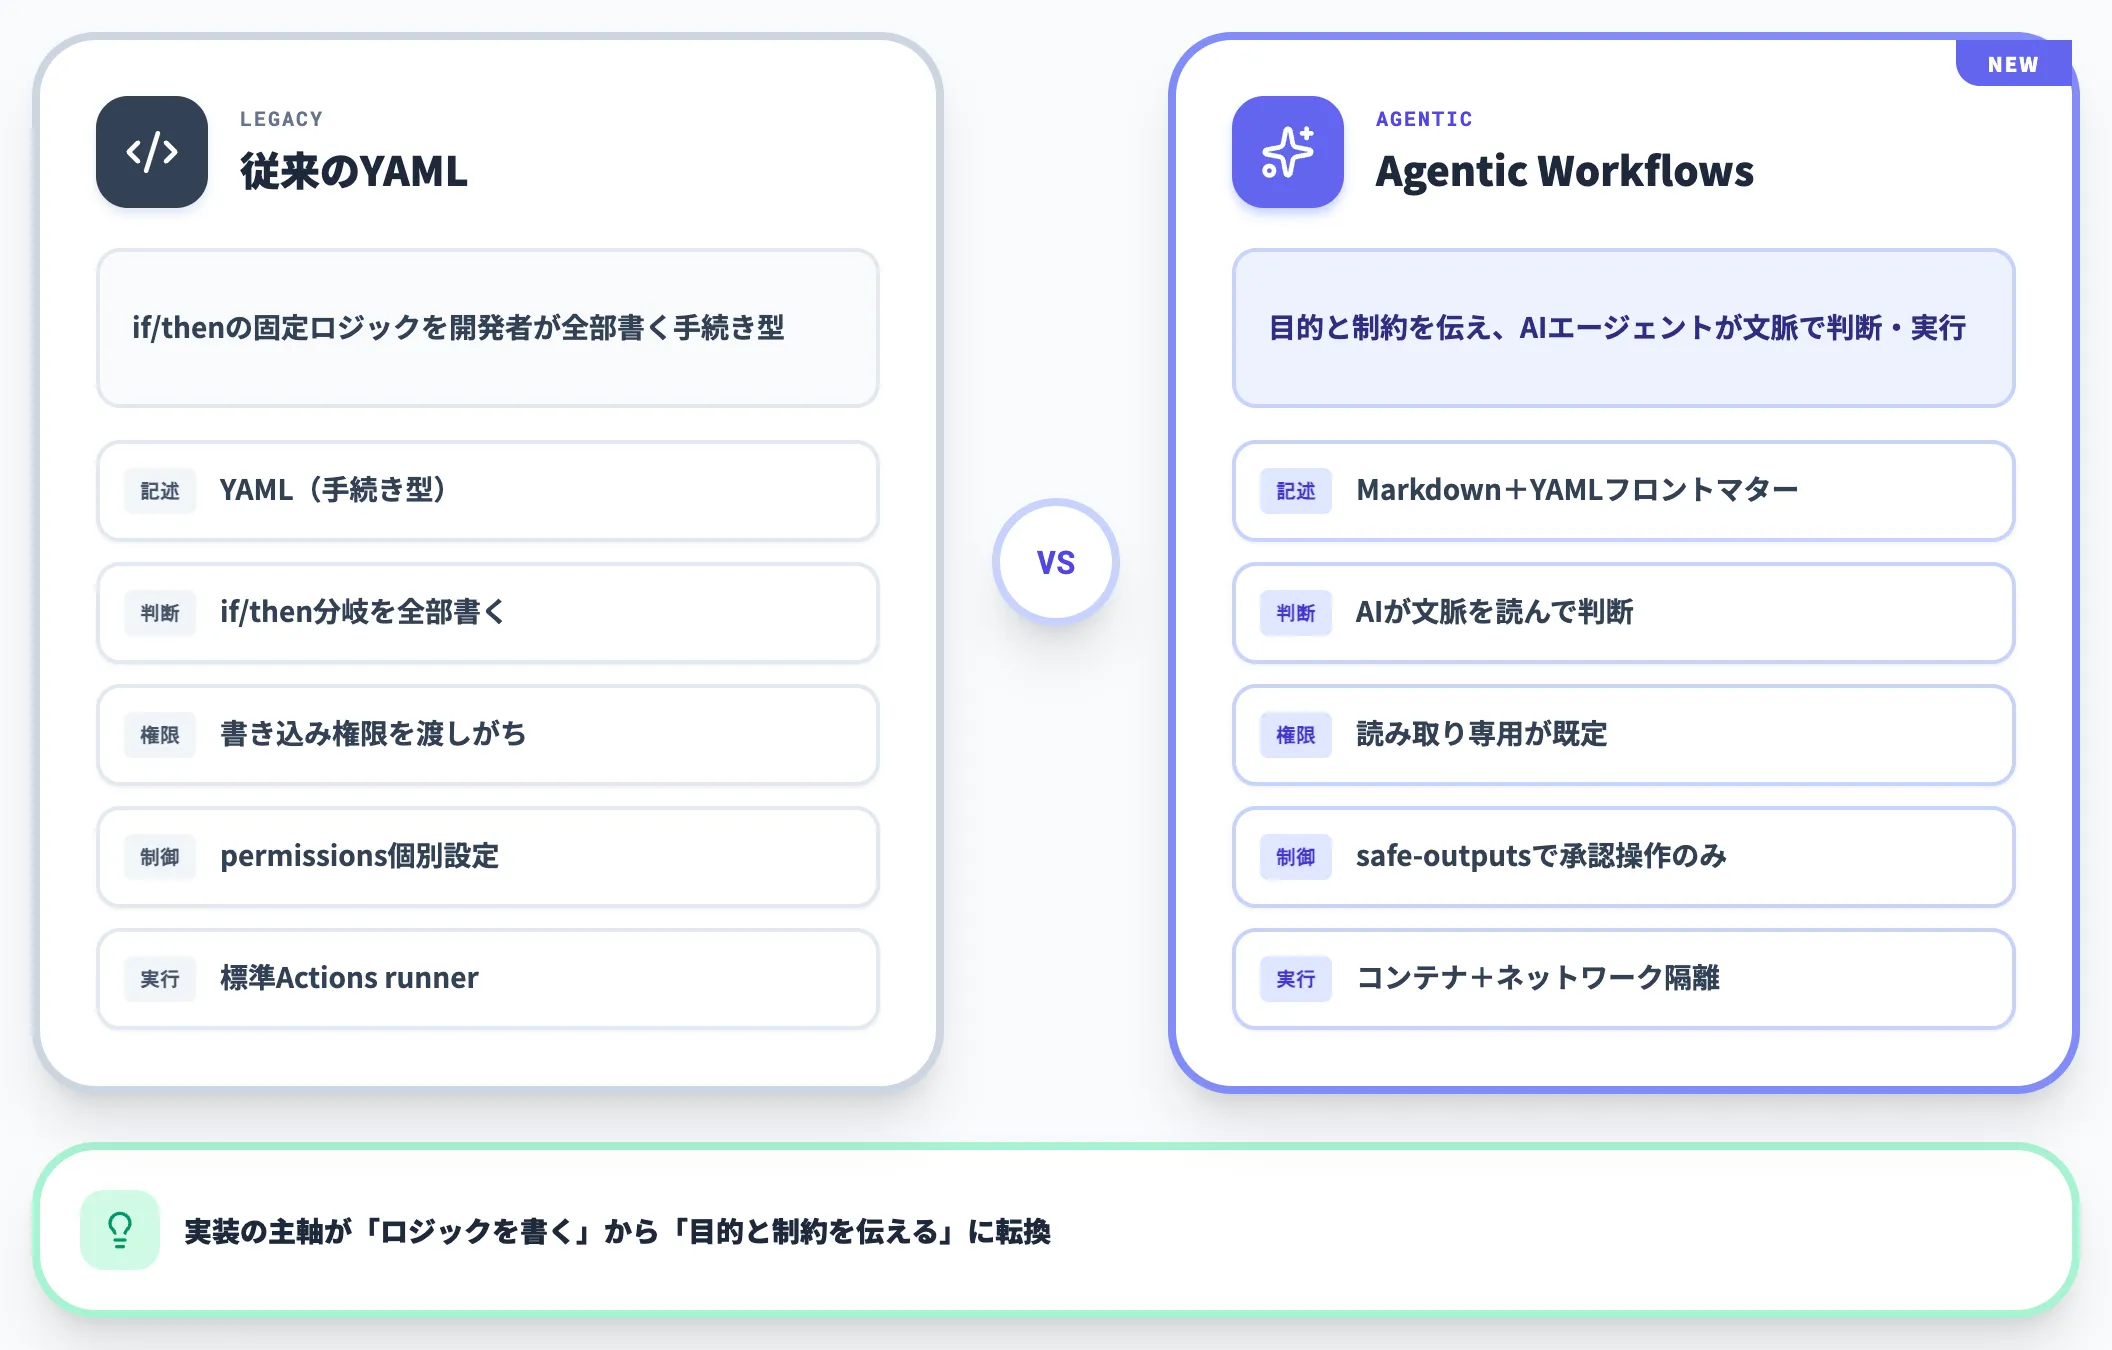The image size is (2112, 1350).
Task: Click the lightbulb icon in the bottom banner
Action: point(120,1230)
